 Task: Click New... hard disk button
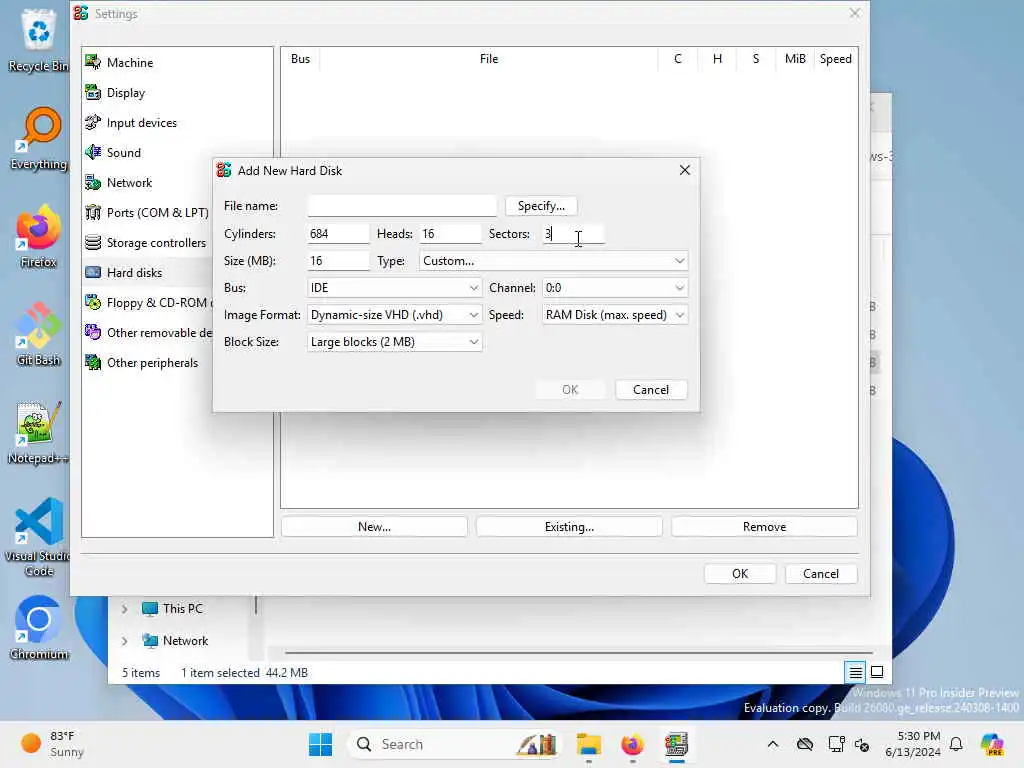pos(374,527)
